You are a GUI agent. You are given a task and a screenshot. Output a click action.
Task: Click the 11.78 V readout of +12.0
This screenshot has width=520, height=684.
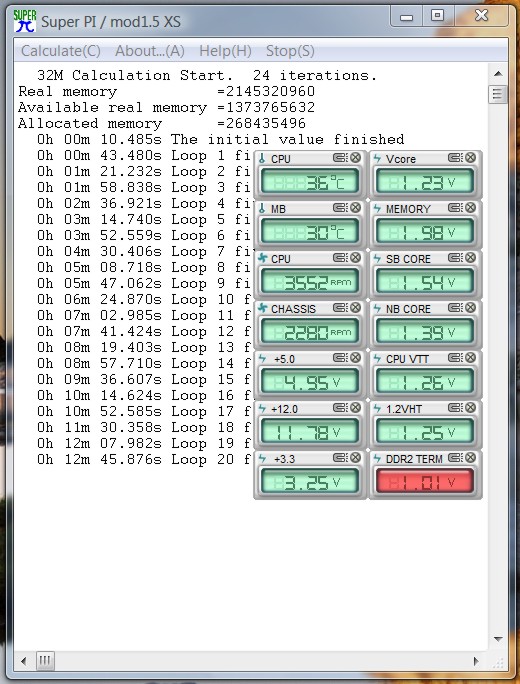click(310, 432)
